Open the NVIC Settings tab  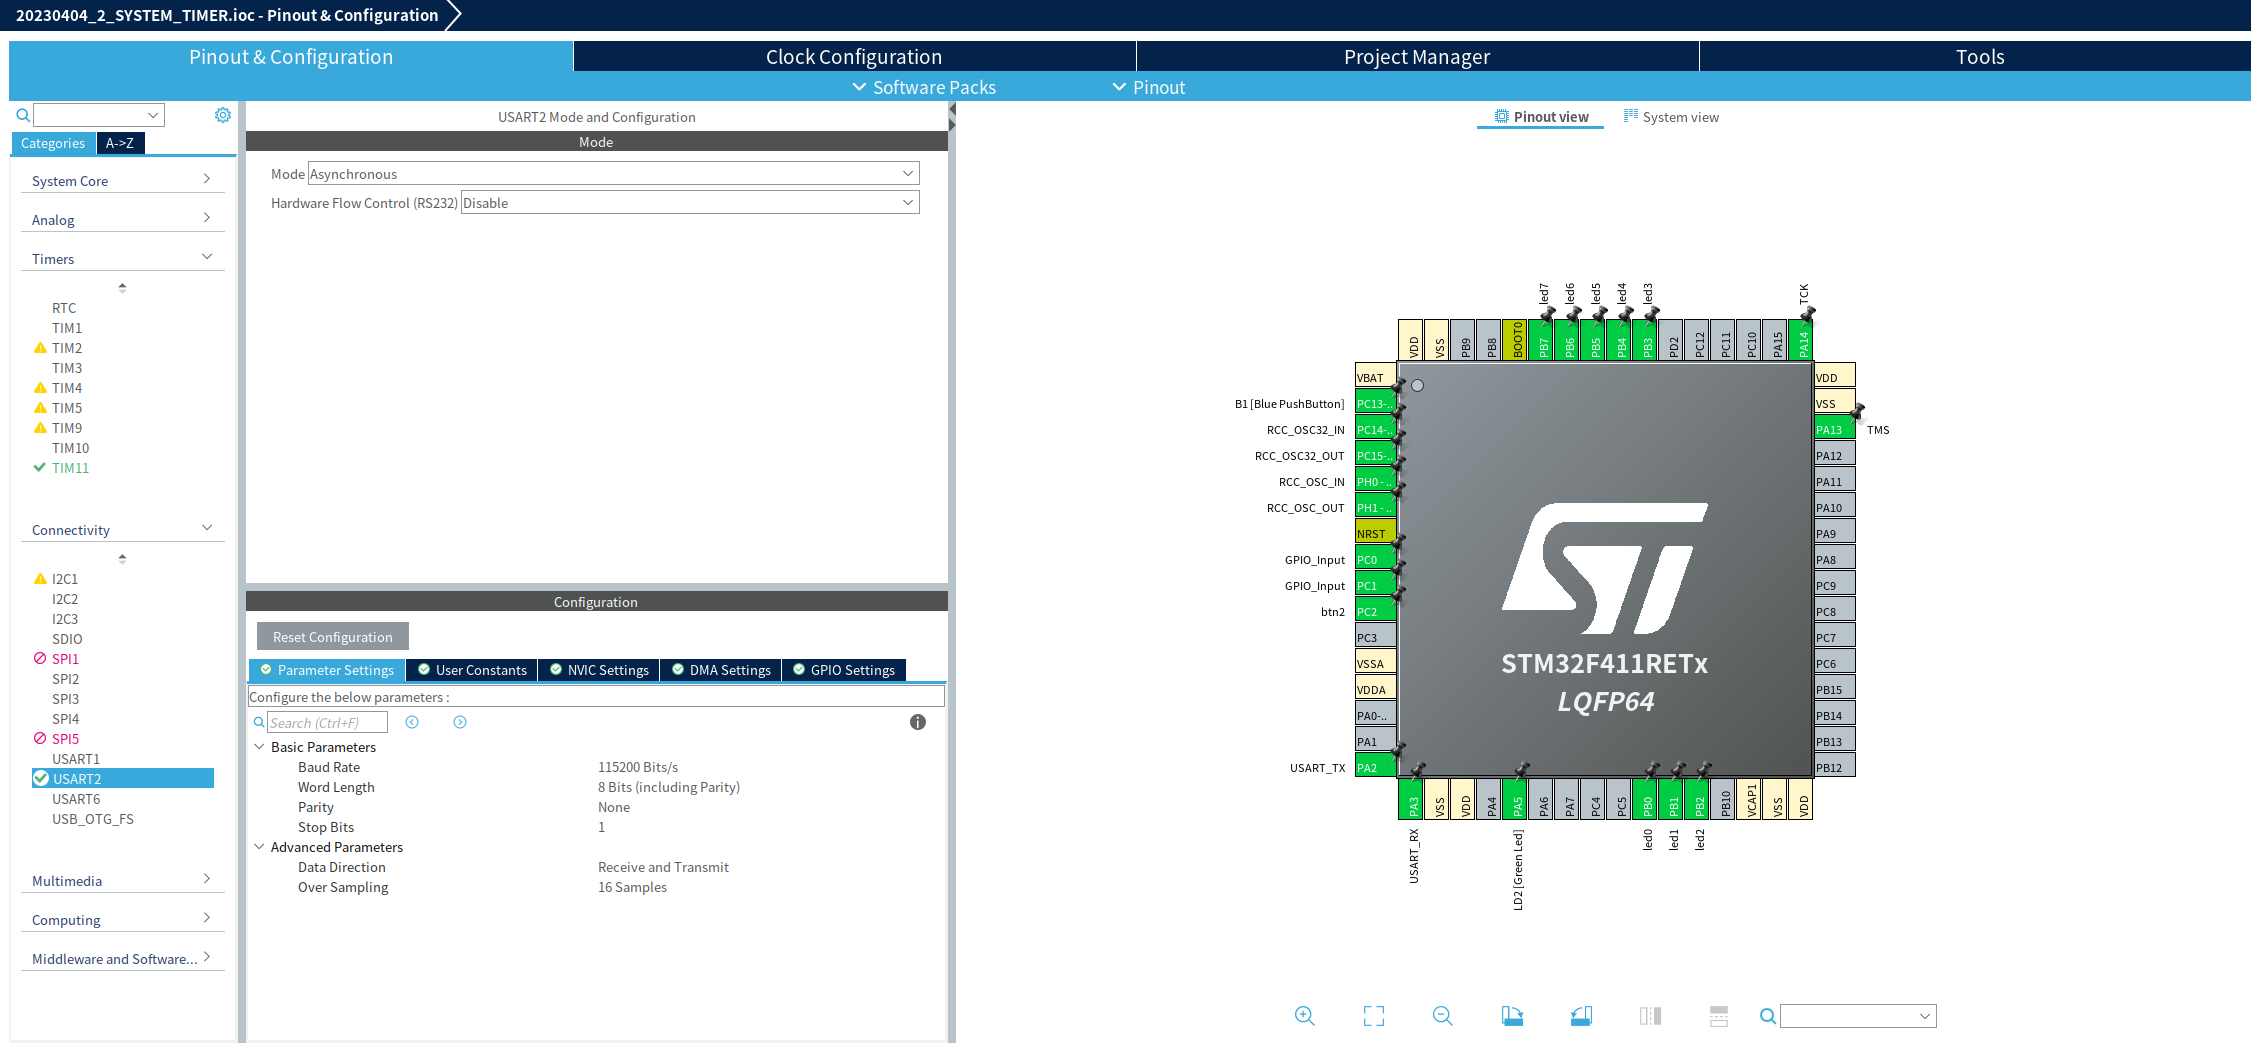coord(599,670)
